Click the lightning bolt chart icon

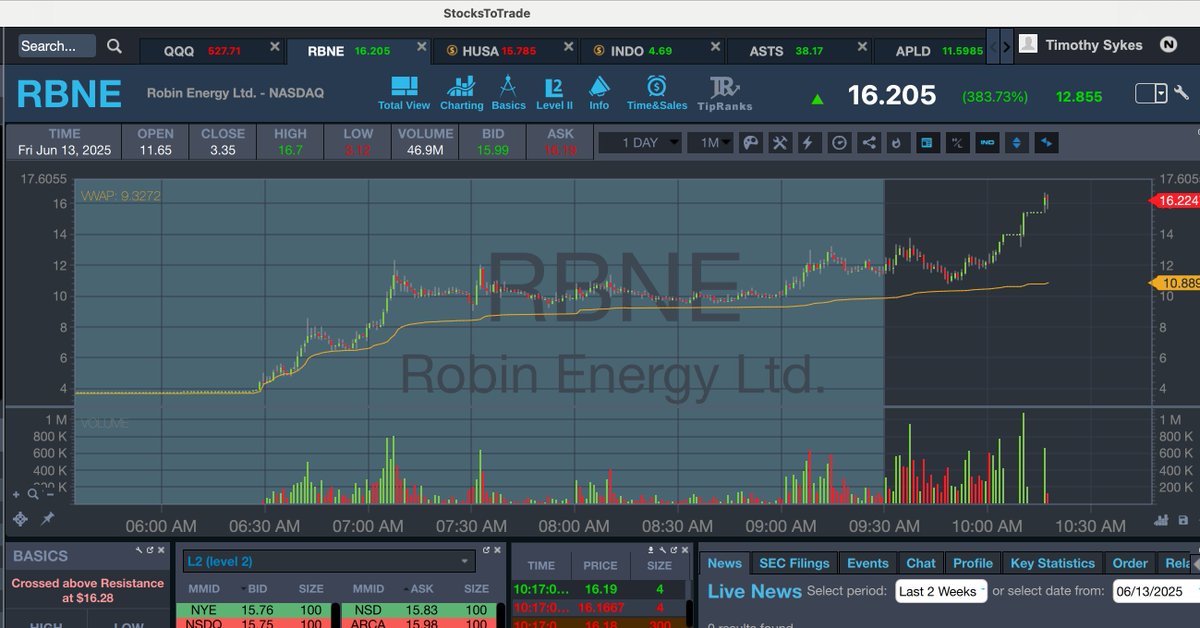809,143
